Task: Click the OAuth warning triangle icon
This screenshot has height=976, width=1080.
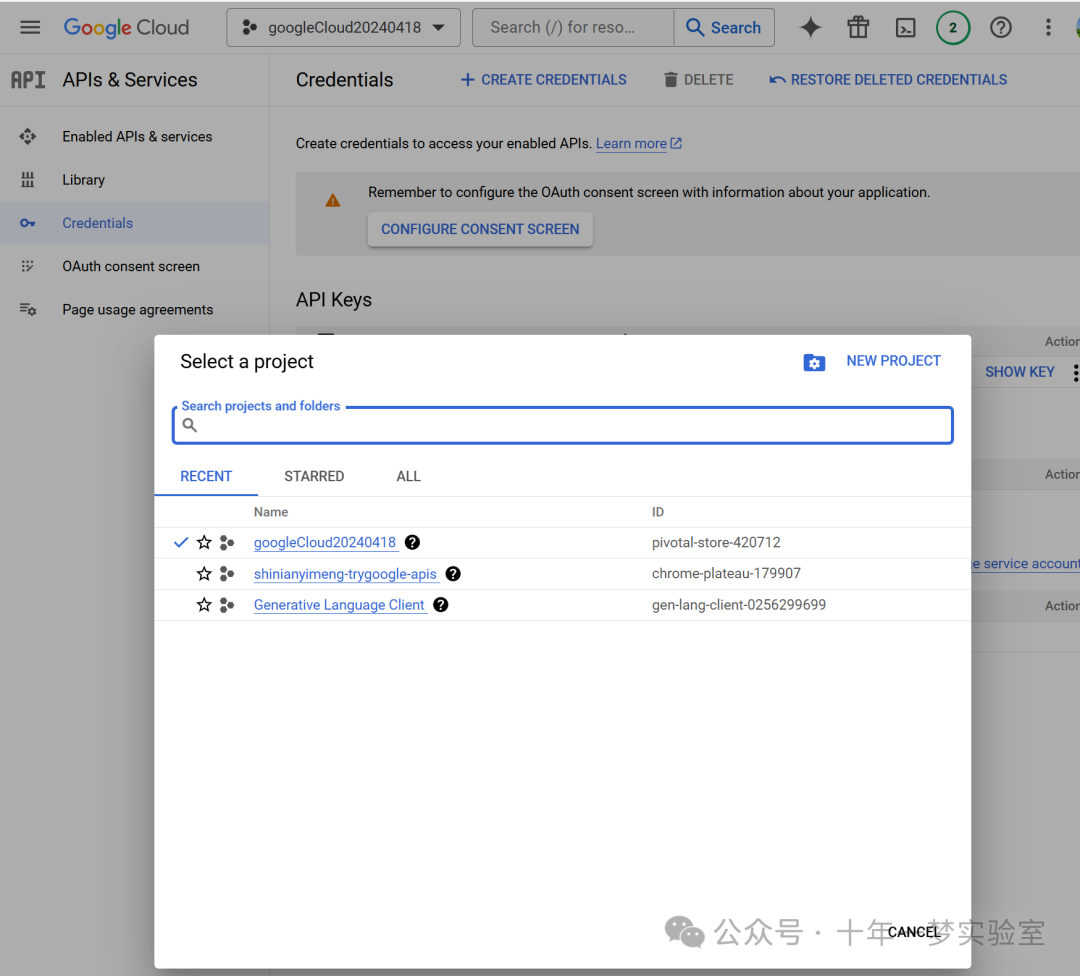Action: [x=333, y=200]
